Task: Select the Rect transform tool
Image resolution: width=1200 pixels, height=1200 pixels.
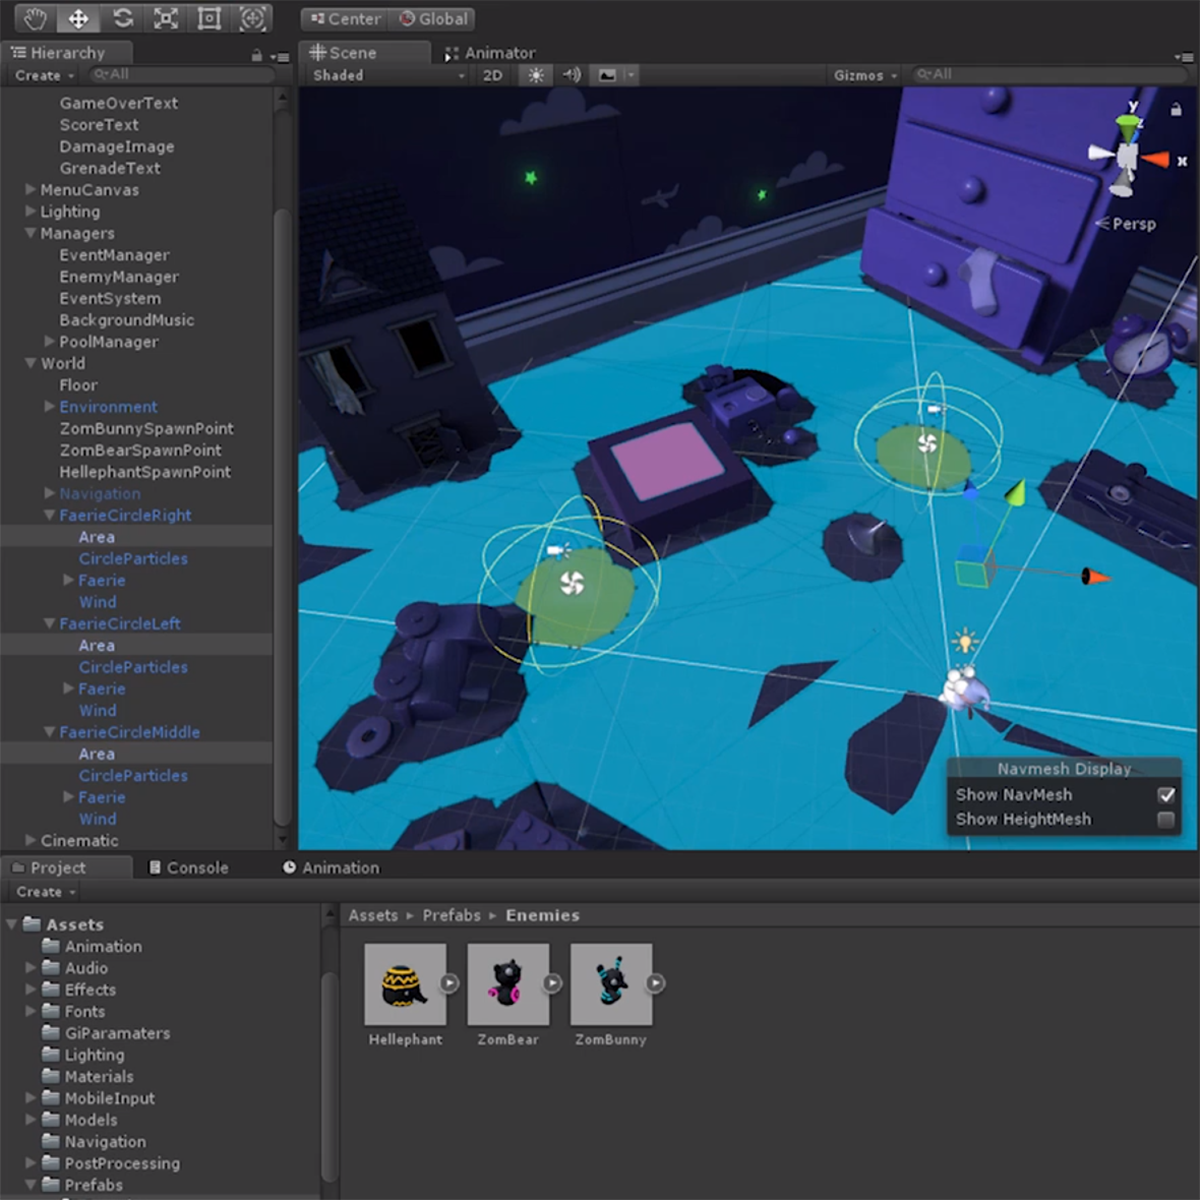Action: (209, 18)
